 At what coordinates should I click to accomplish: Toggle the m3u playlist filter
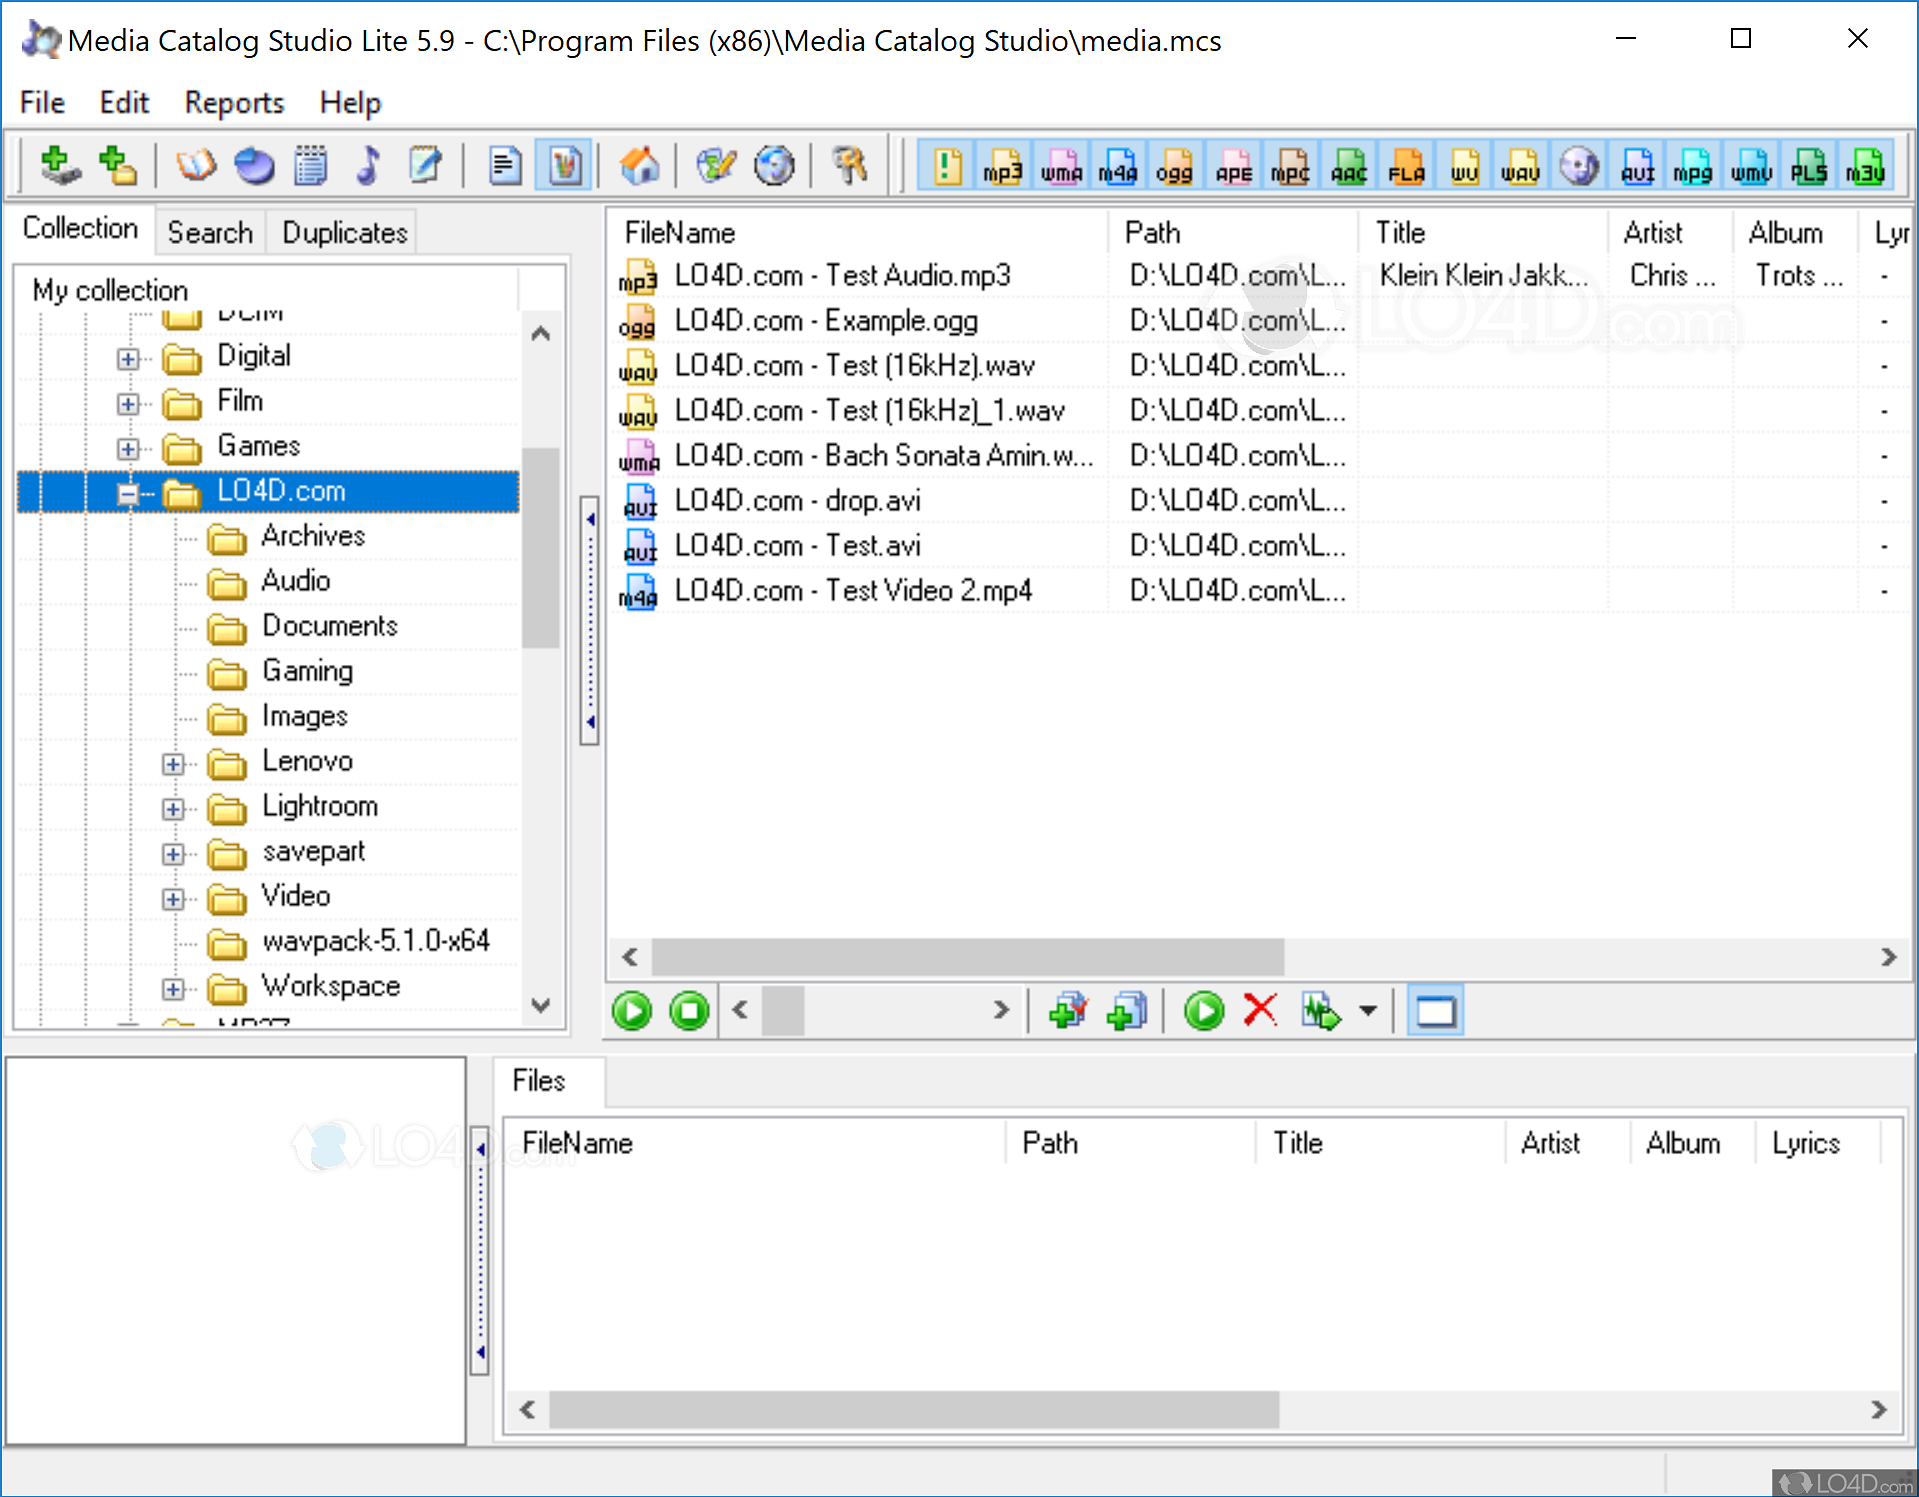[x=1868, y=165]
